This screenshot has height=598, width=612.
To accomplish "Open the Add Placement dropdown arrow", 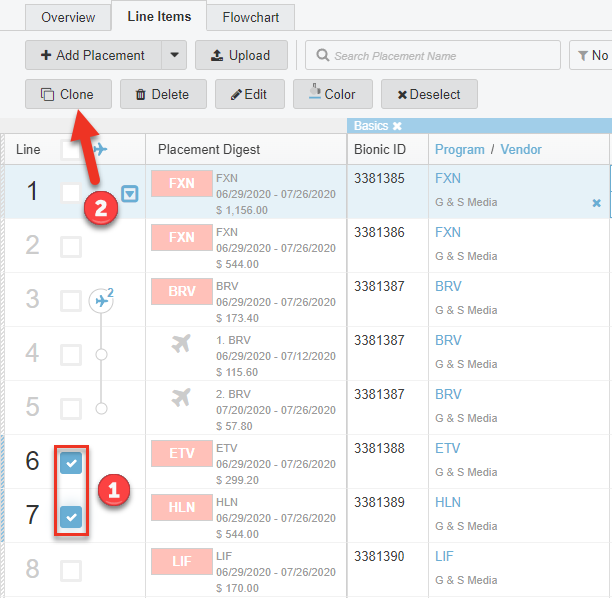I will click(x=174, y=55).
